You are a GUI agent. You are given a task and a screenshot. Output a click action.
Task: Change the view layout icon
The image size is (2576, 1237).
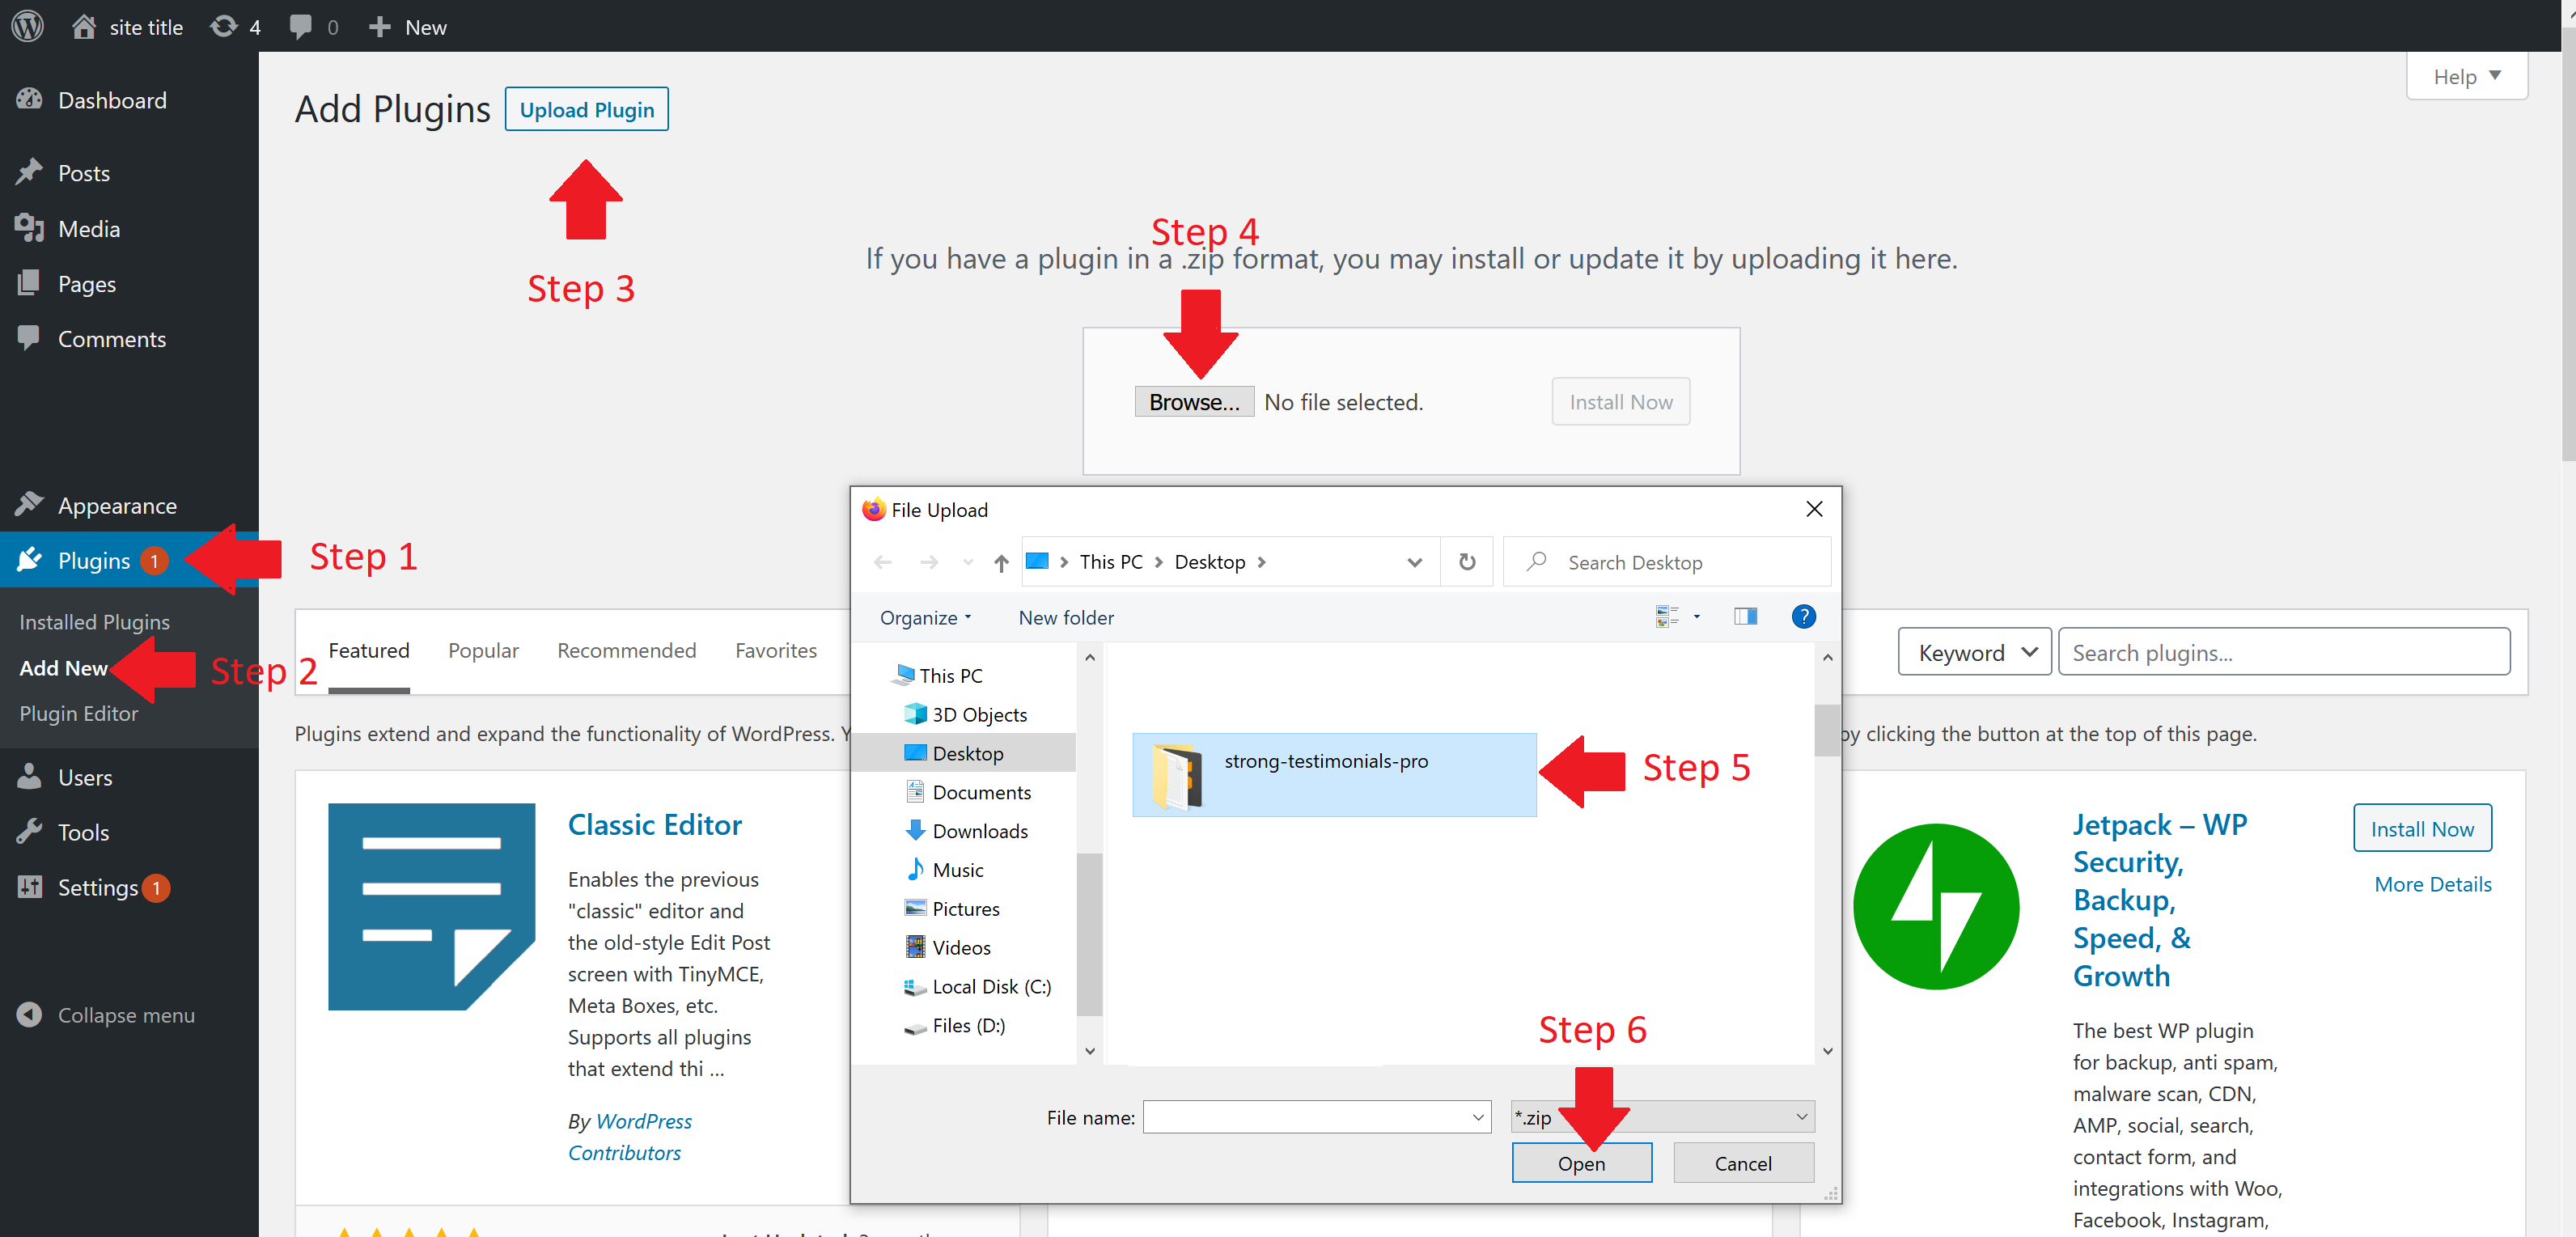[1666, 617]
